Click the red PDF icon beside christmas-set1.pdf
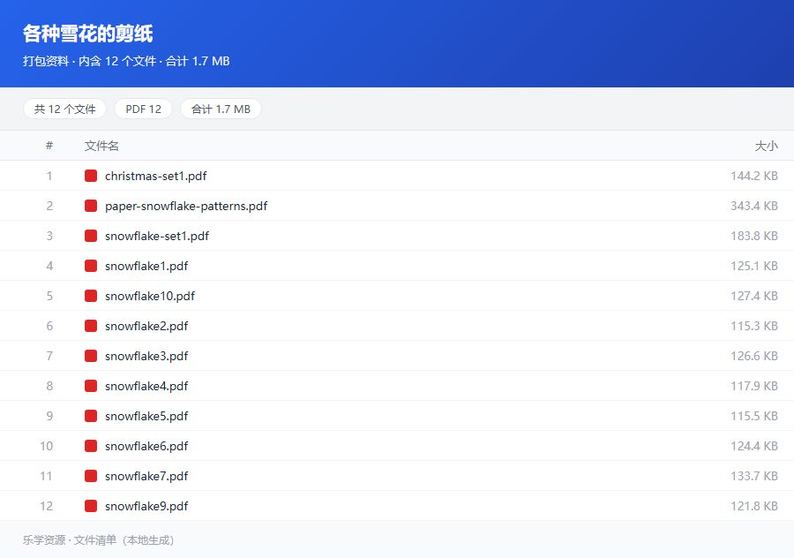 pos(91,176)
